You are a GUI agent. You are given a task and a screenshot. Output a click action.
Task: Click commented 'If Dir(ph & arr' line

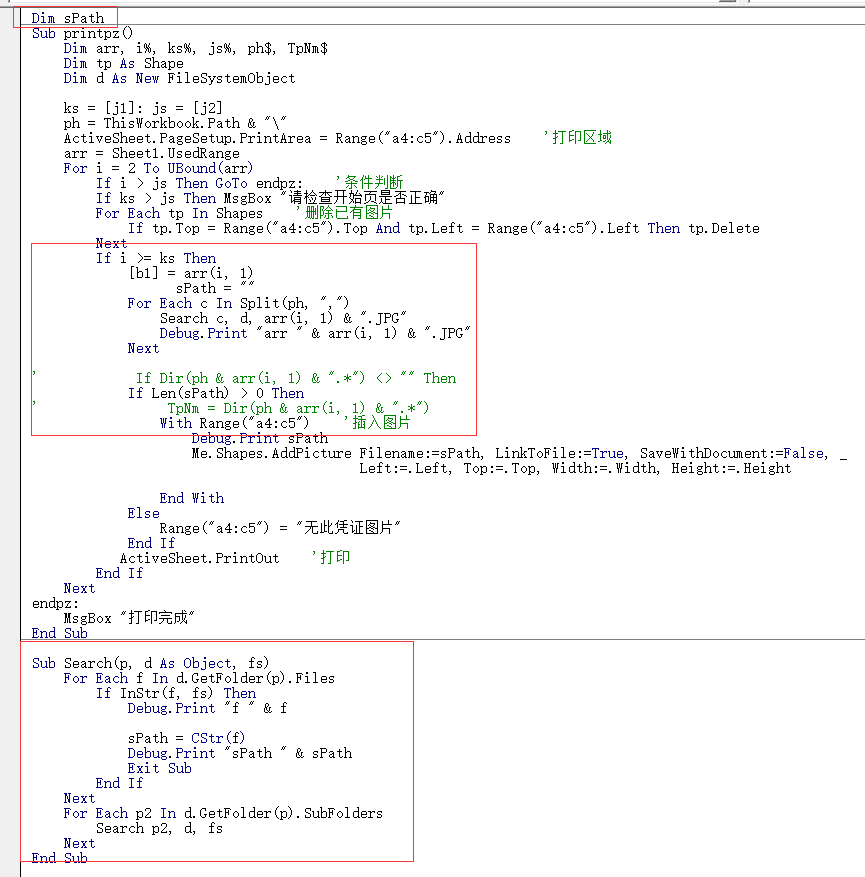point(296,379)
